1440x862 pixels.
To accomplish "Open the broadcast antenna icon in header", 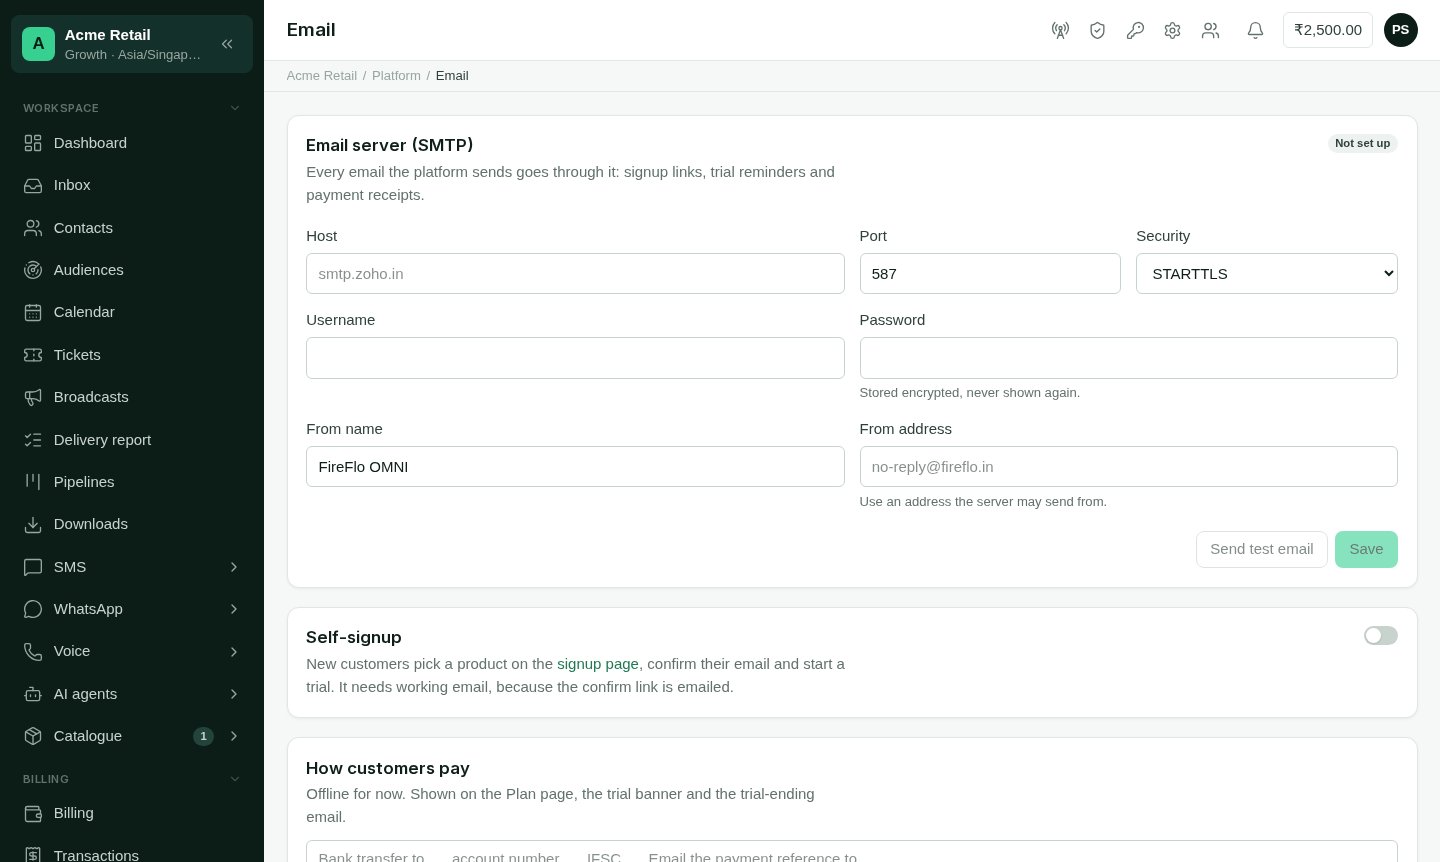I will [x=1060, y=30].
